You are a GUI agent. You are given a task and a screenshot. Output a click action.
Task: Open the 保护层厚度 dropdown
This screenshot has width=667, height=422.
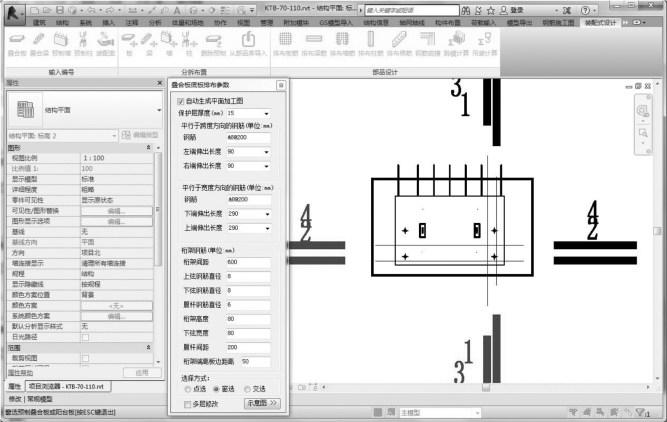(266, 114)
